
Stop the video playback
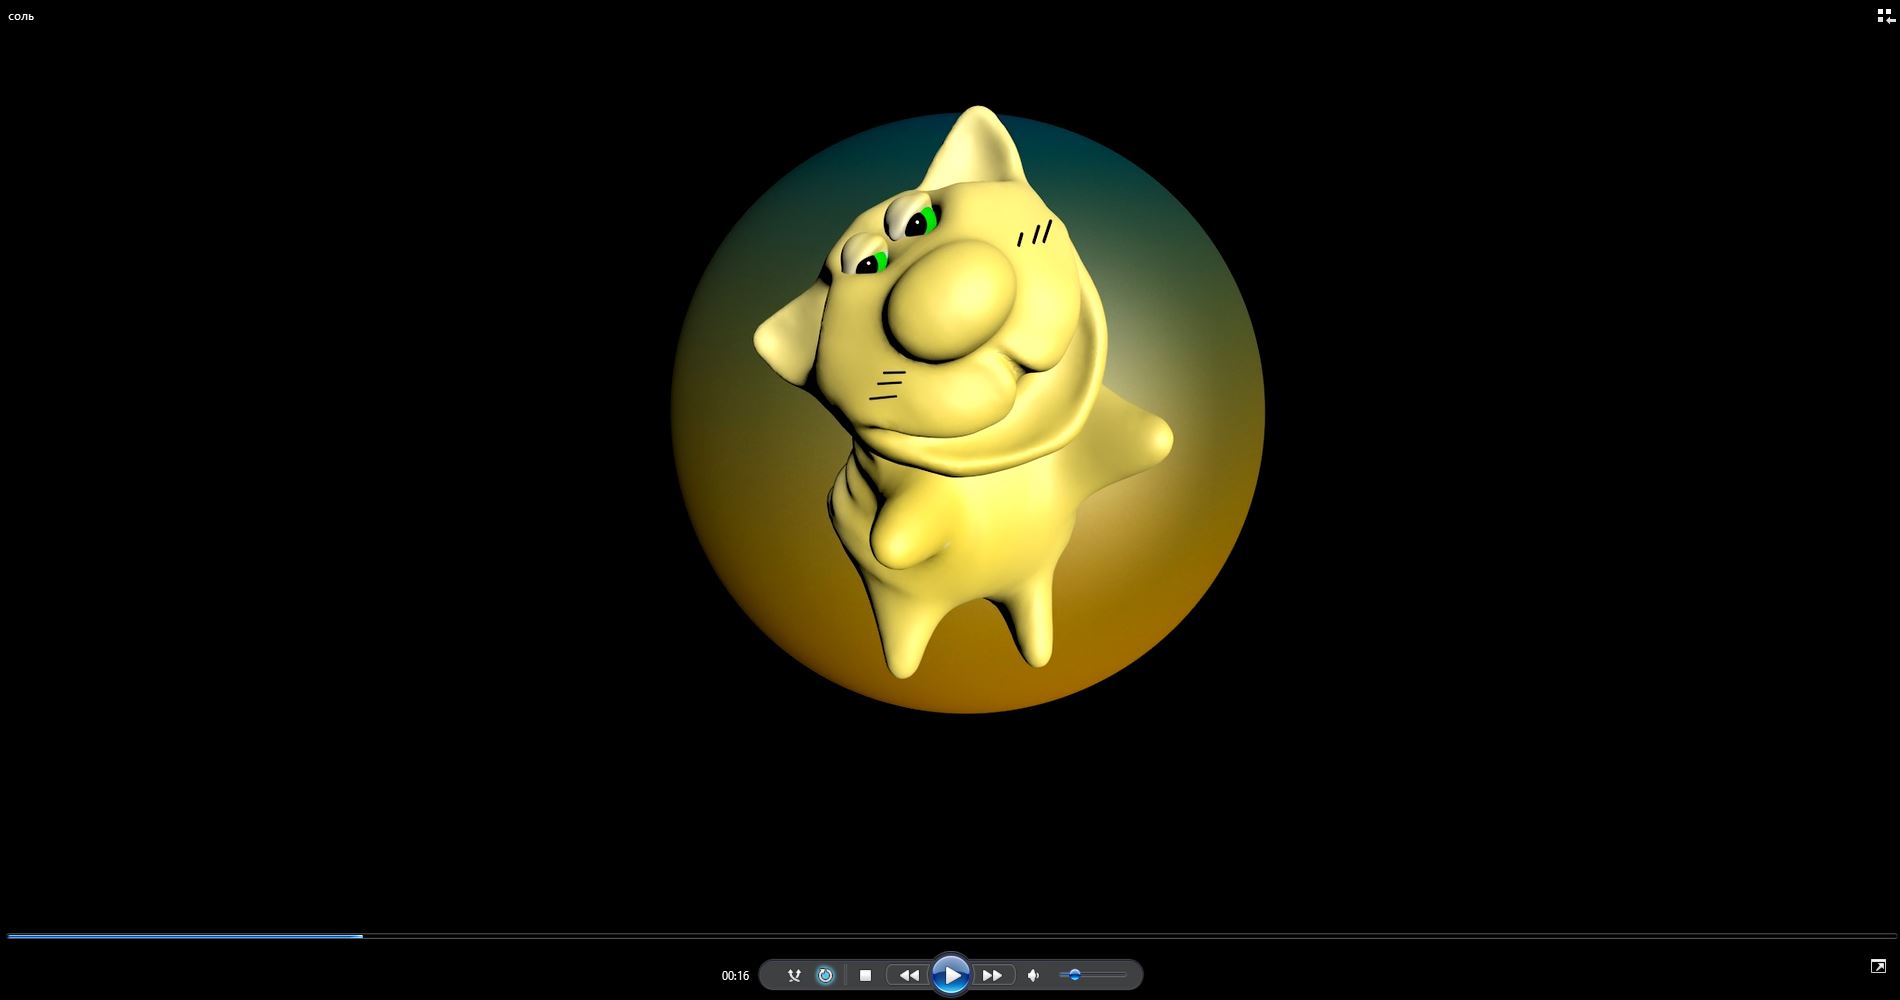(x=866, y=975)
